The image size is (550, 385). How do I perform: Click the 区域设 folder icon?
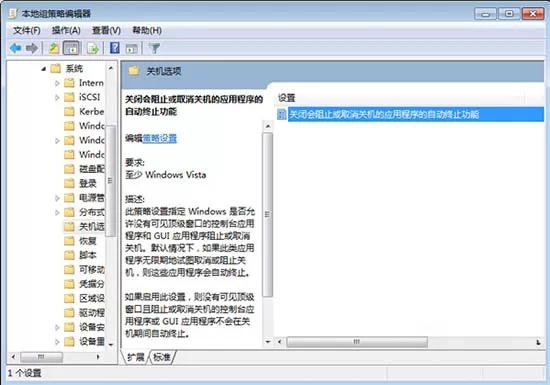[x=69, y=298]
